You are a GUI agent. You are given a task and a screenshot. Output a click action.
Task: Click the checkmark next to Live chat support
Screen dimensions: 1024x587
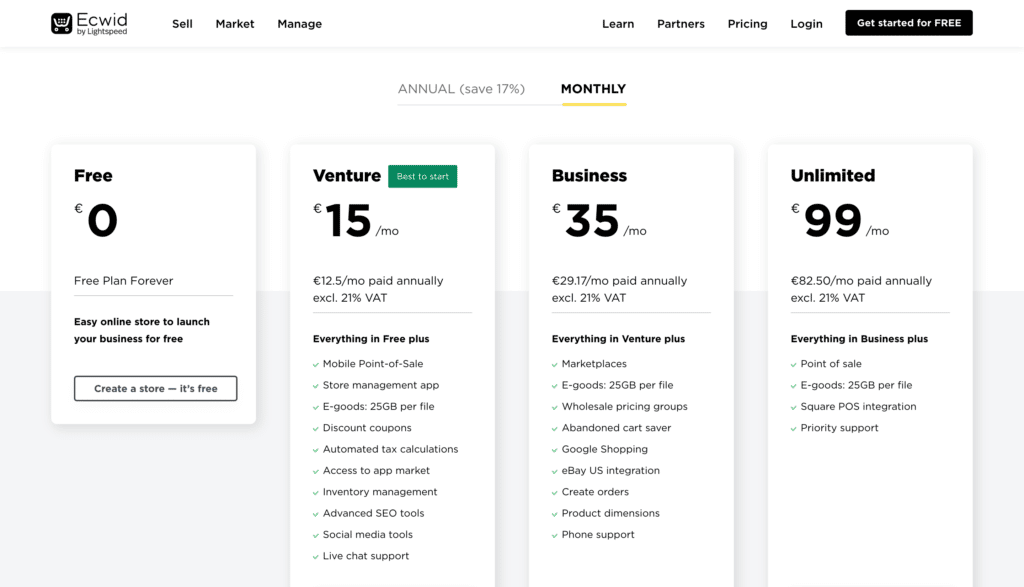[x=316, y=557]
